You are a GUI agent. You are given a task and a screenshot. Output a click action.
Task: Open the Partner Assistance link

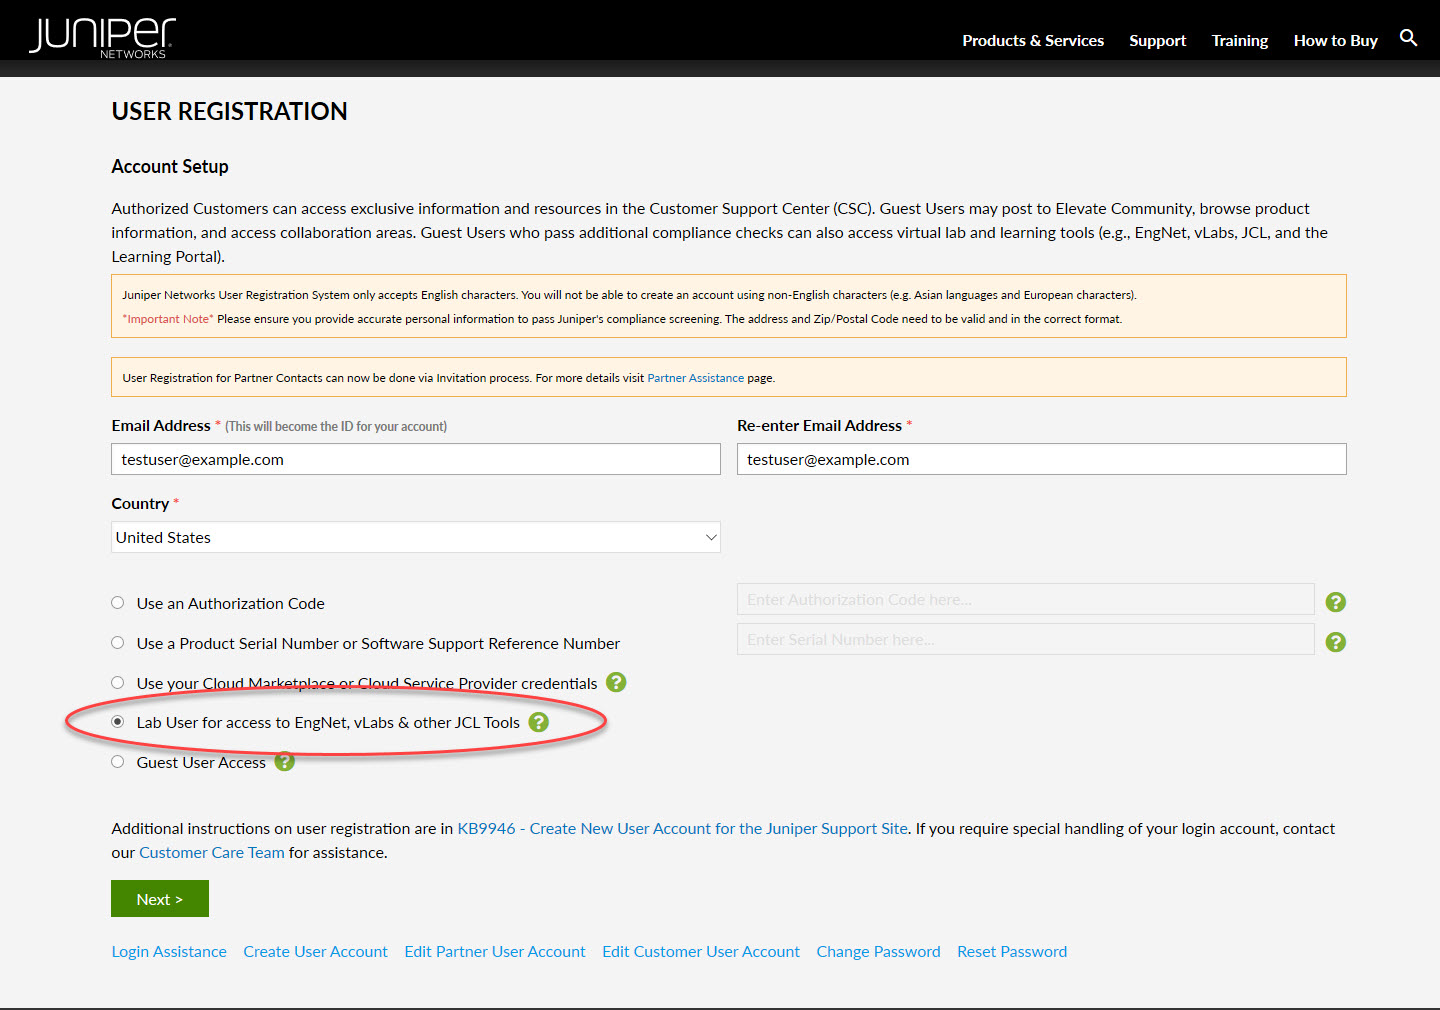point(695,378)
